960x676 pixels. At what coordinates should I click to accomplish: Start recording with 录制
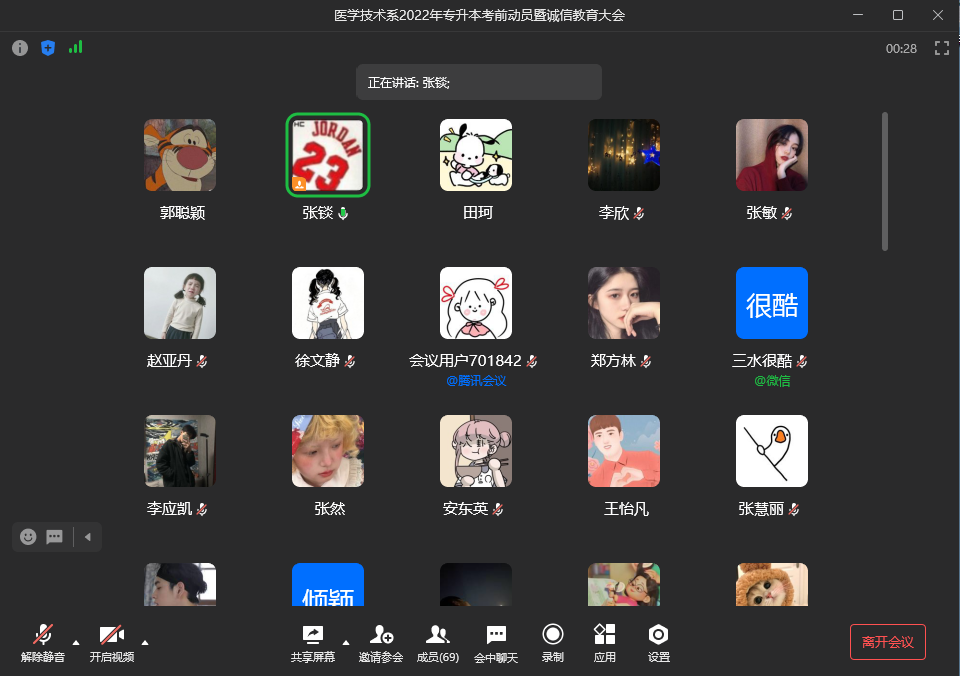pos(552,642)
